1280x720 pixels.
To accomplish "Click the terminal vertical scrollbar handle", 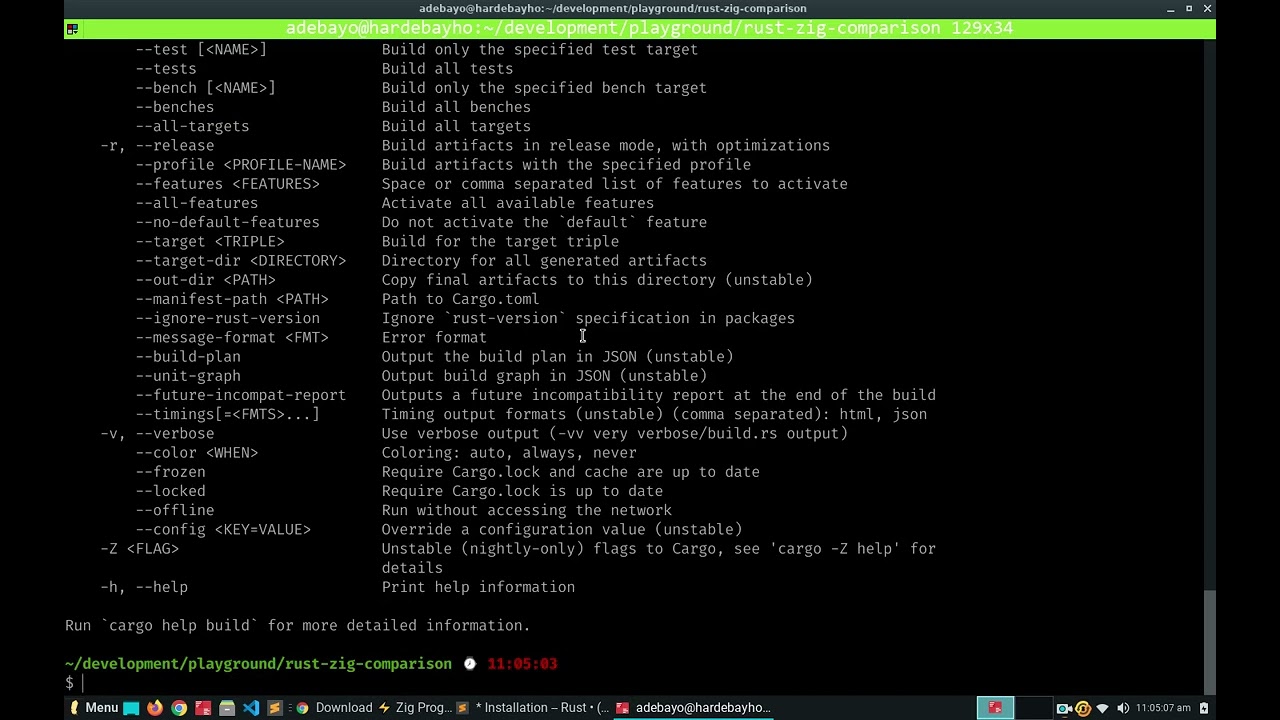I will tap(1210, 641).
